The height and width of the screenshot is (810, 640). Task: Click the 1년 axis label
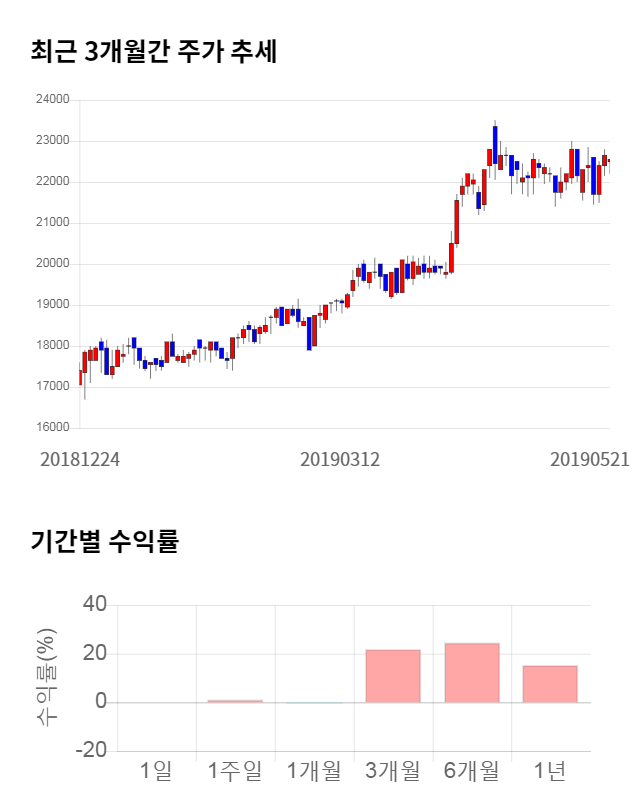coord(550,771)
